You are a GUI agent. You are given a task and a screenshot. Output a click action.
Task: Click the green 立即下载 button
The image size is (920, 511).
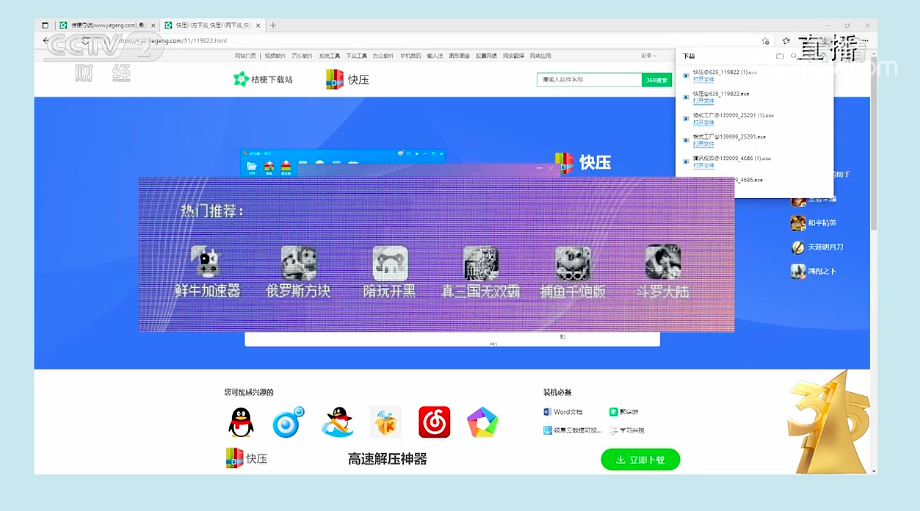pos(640,460)
